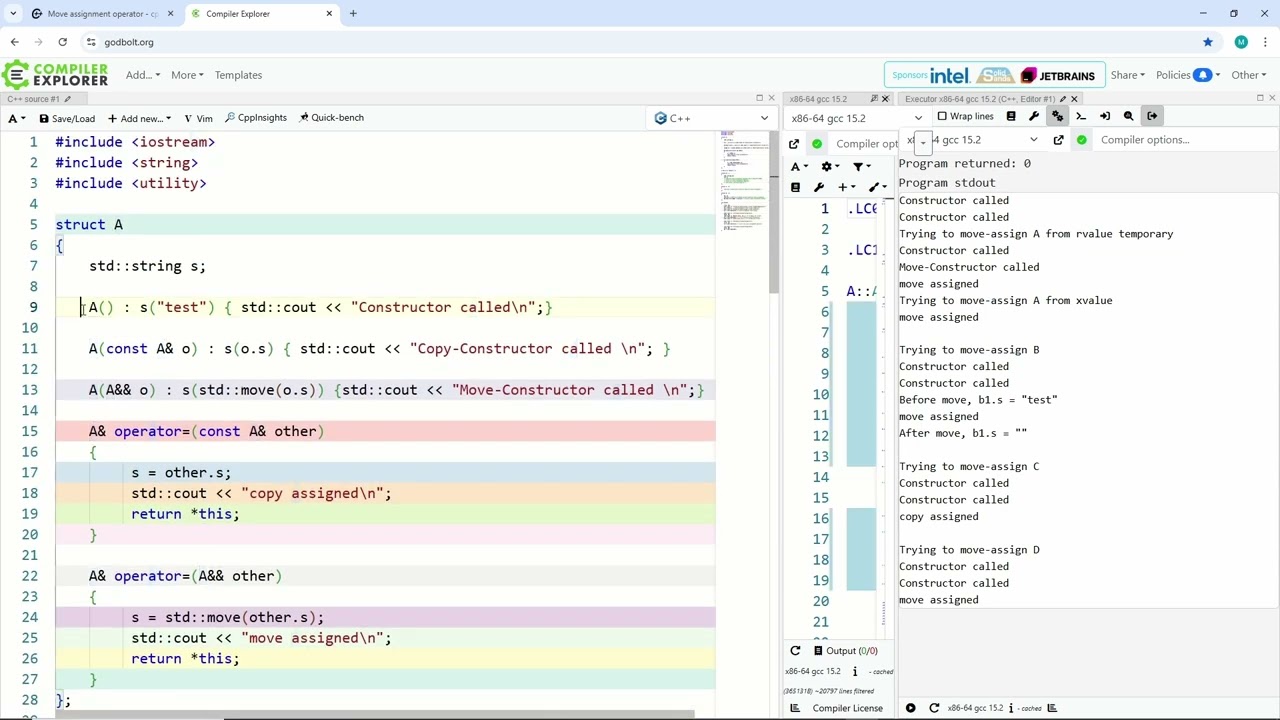Show compiler info icon in compiler pane
The height and width of the screenshot is (720, 1280).
pyautogui.click(x=855, y=671)
